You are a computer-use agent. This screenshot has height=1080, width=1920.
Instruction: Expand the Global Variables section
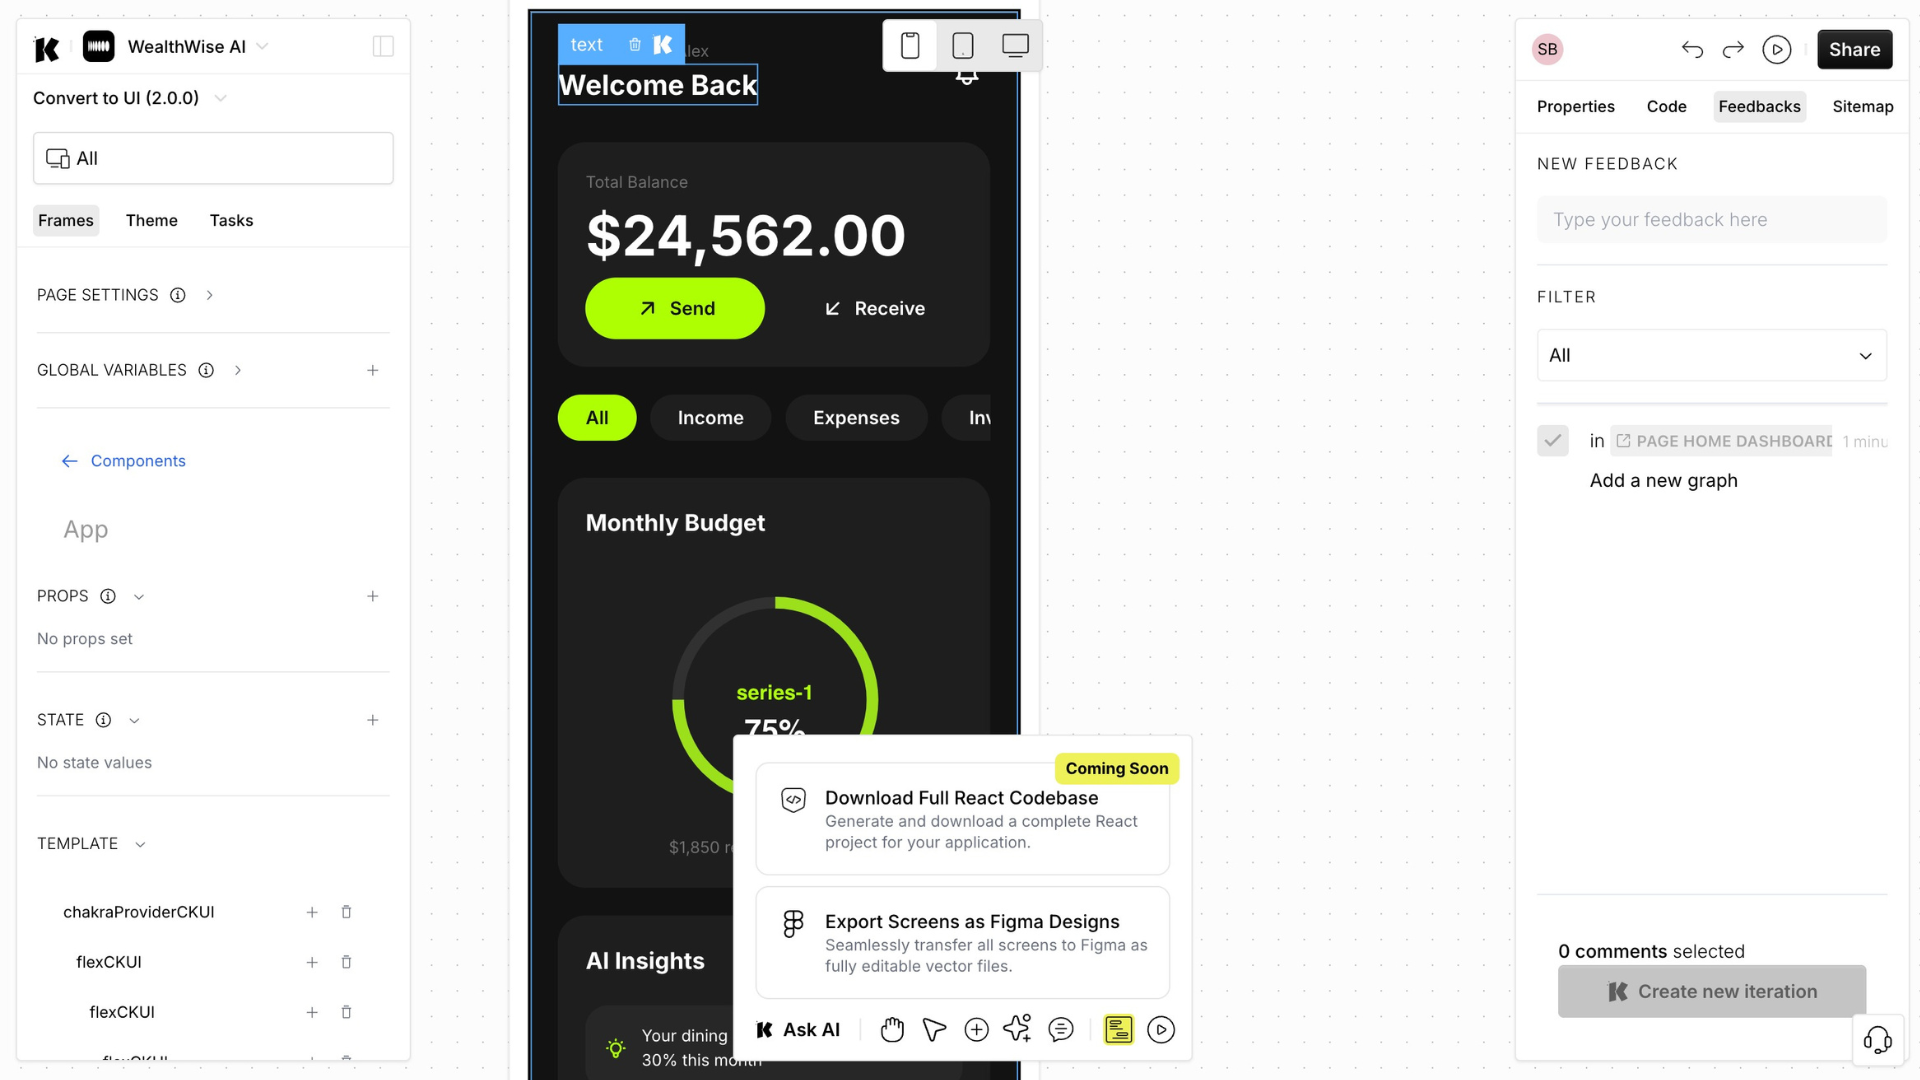(x=235, y=371)
